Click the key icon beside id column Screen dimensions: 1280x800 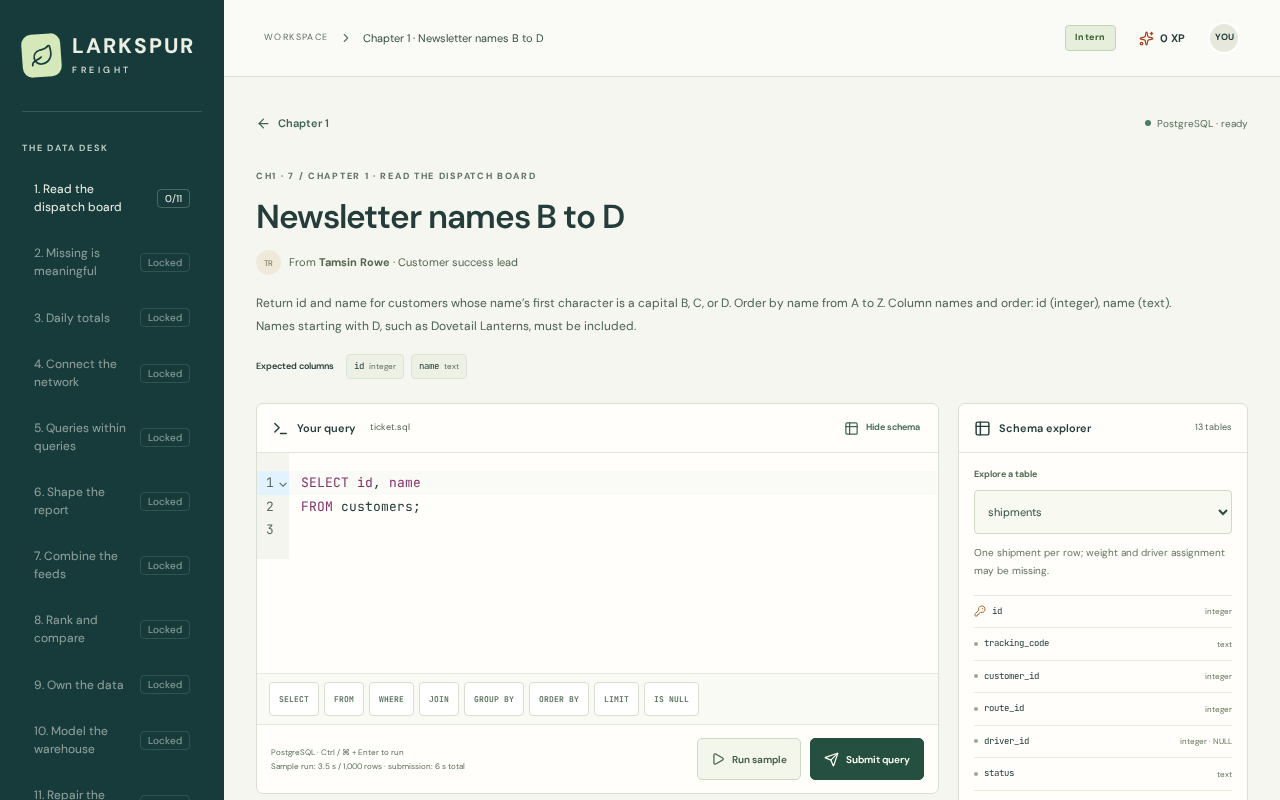pos(980,611)
